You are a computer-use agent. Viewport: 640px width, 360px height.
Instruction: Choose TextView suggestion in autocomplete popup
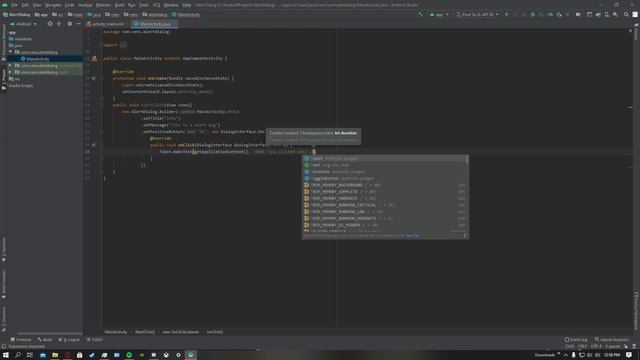coord(384,172)
